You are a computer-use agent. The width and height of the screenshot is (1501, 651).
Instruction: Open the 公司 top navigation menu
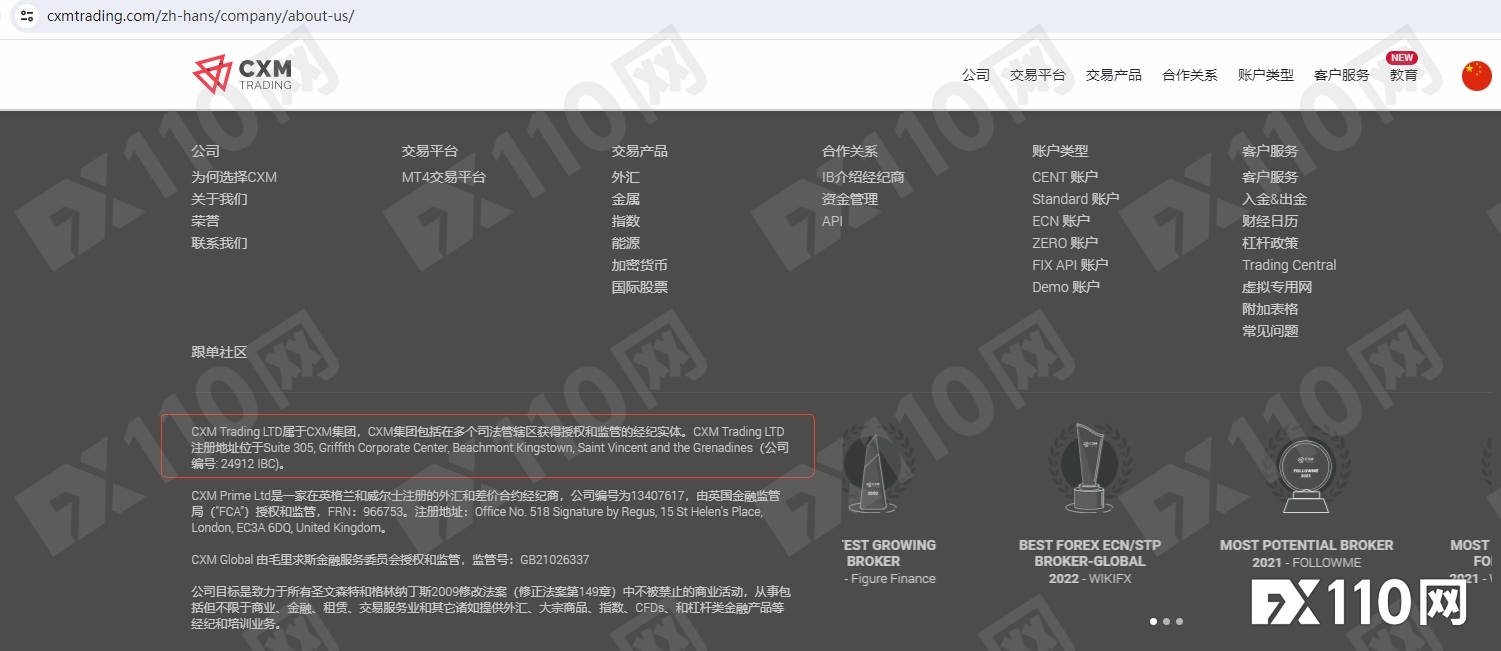976,75
